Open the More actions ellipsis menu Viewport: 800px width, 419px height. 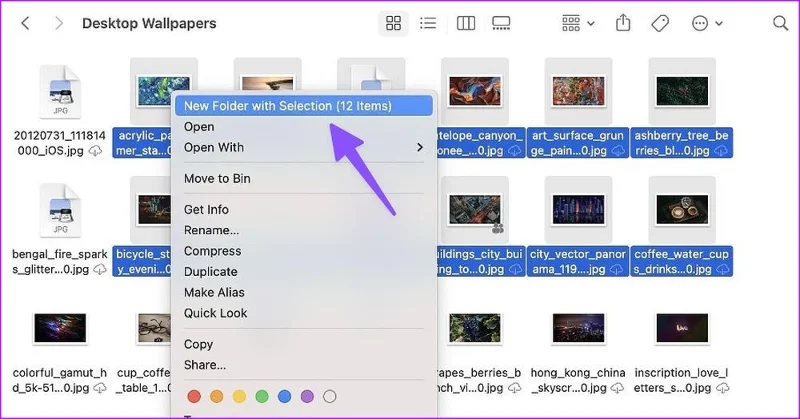point(707,23)
